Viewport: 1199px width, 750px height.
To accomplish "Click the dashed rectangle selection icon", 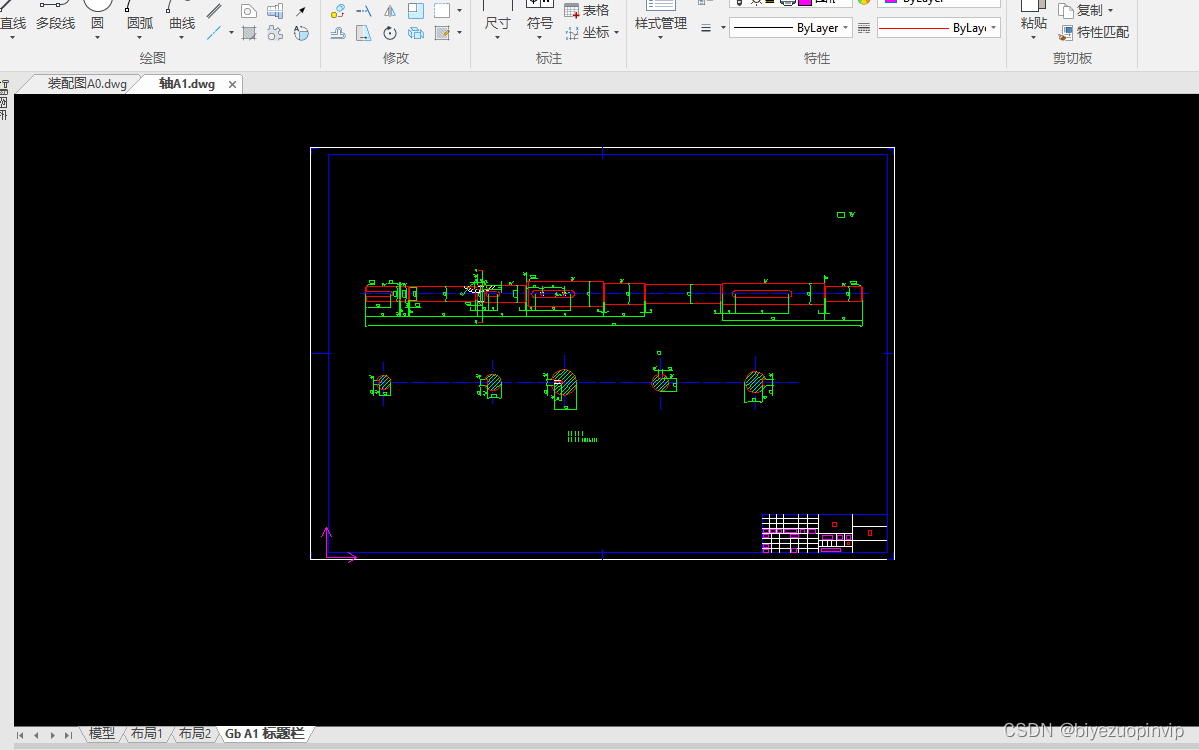I will pyautogui.click(x=442, y=11).
